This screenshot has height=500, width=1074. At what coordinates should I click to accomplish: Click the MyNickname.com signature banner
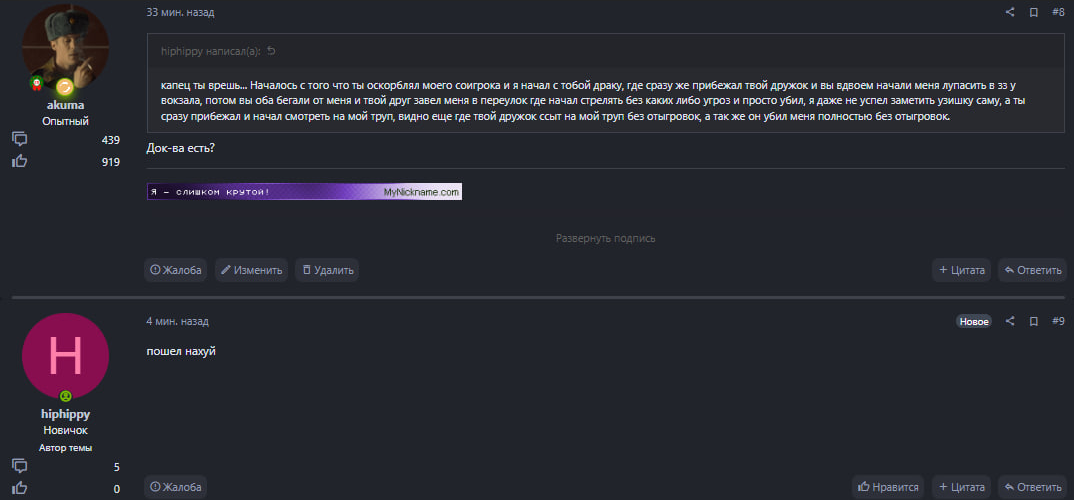pyautogui.click(x=304, y=192)
